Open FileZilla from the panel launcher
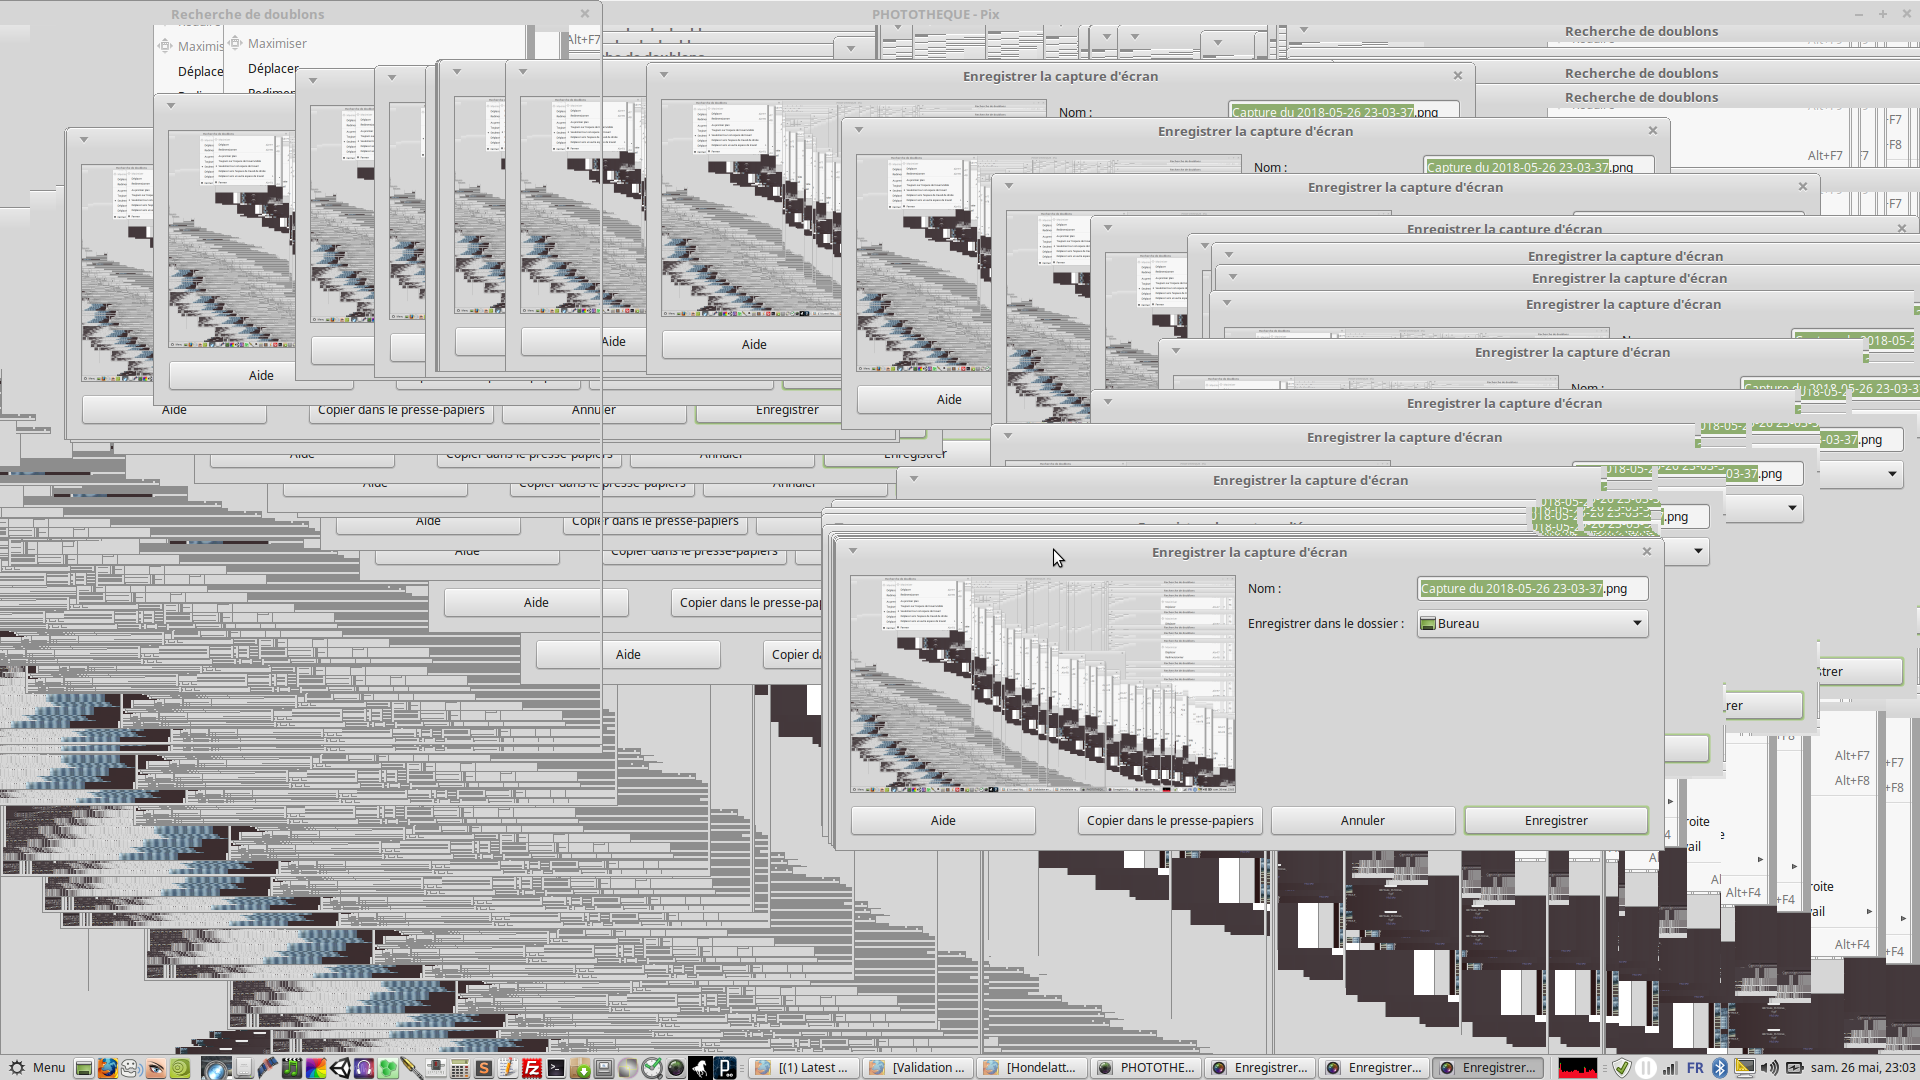 click(x=532, y=1068)
